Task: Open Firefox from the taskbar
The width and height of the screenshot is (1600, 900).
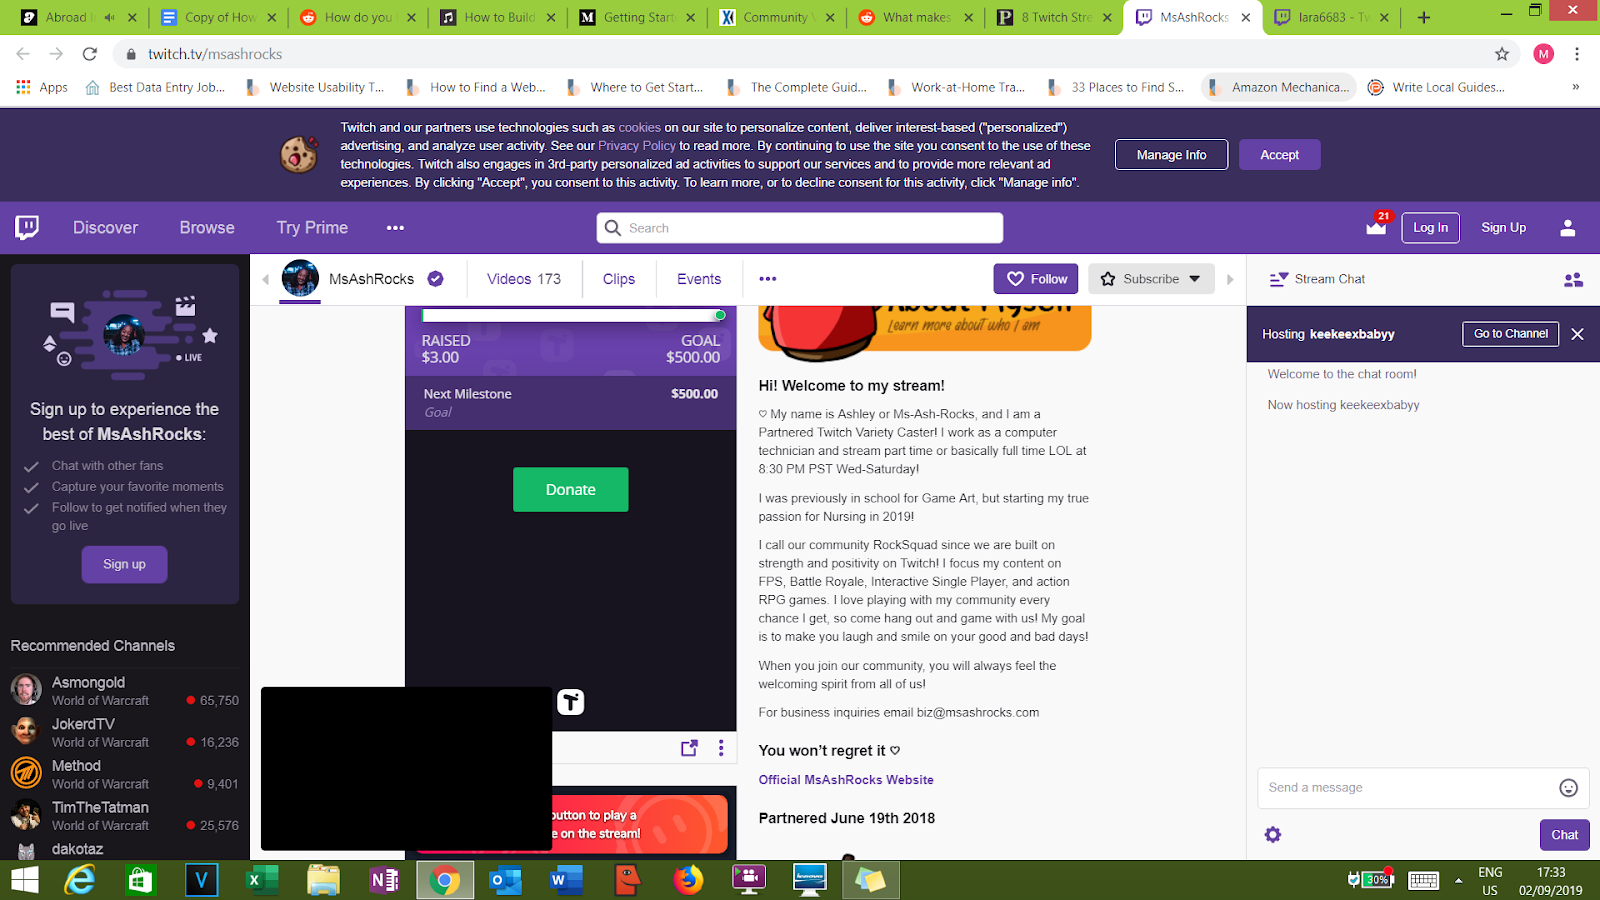Action: click(688, 880)
